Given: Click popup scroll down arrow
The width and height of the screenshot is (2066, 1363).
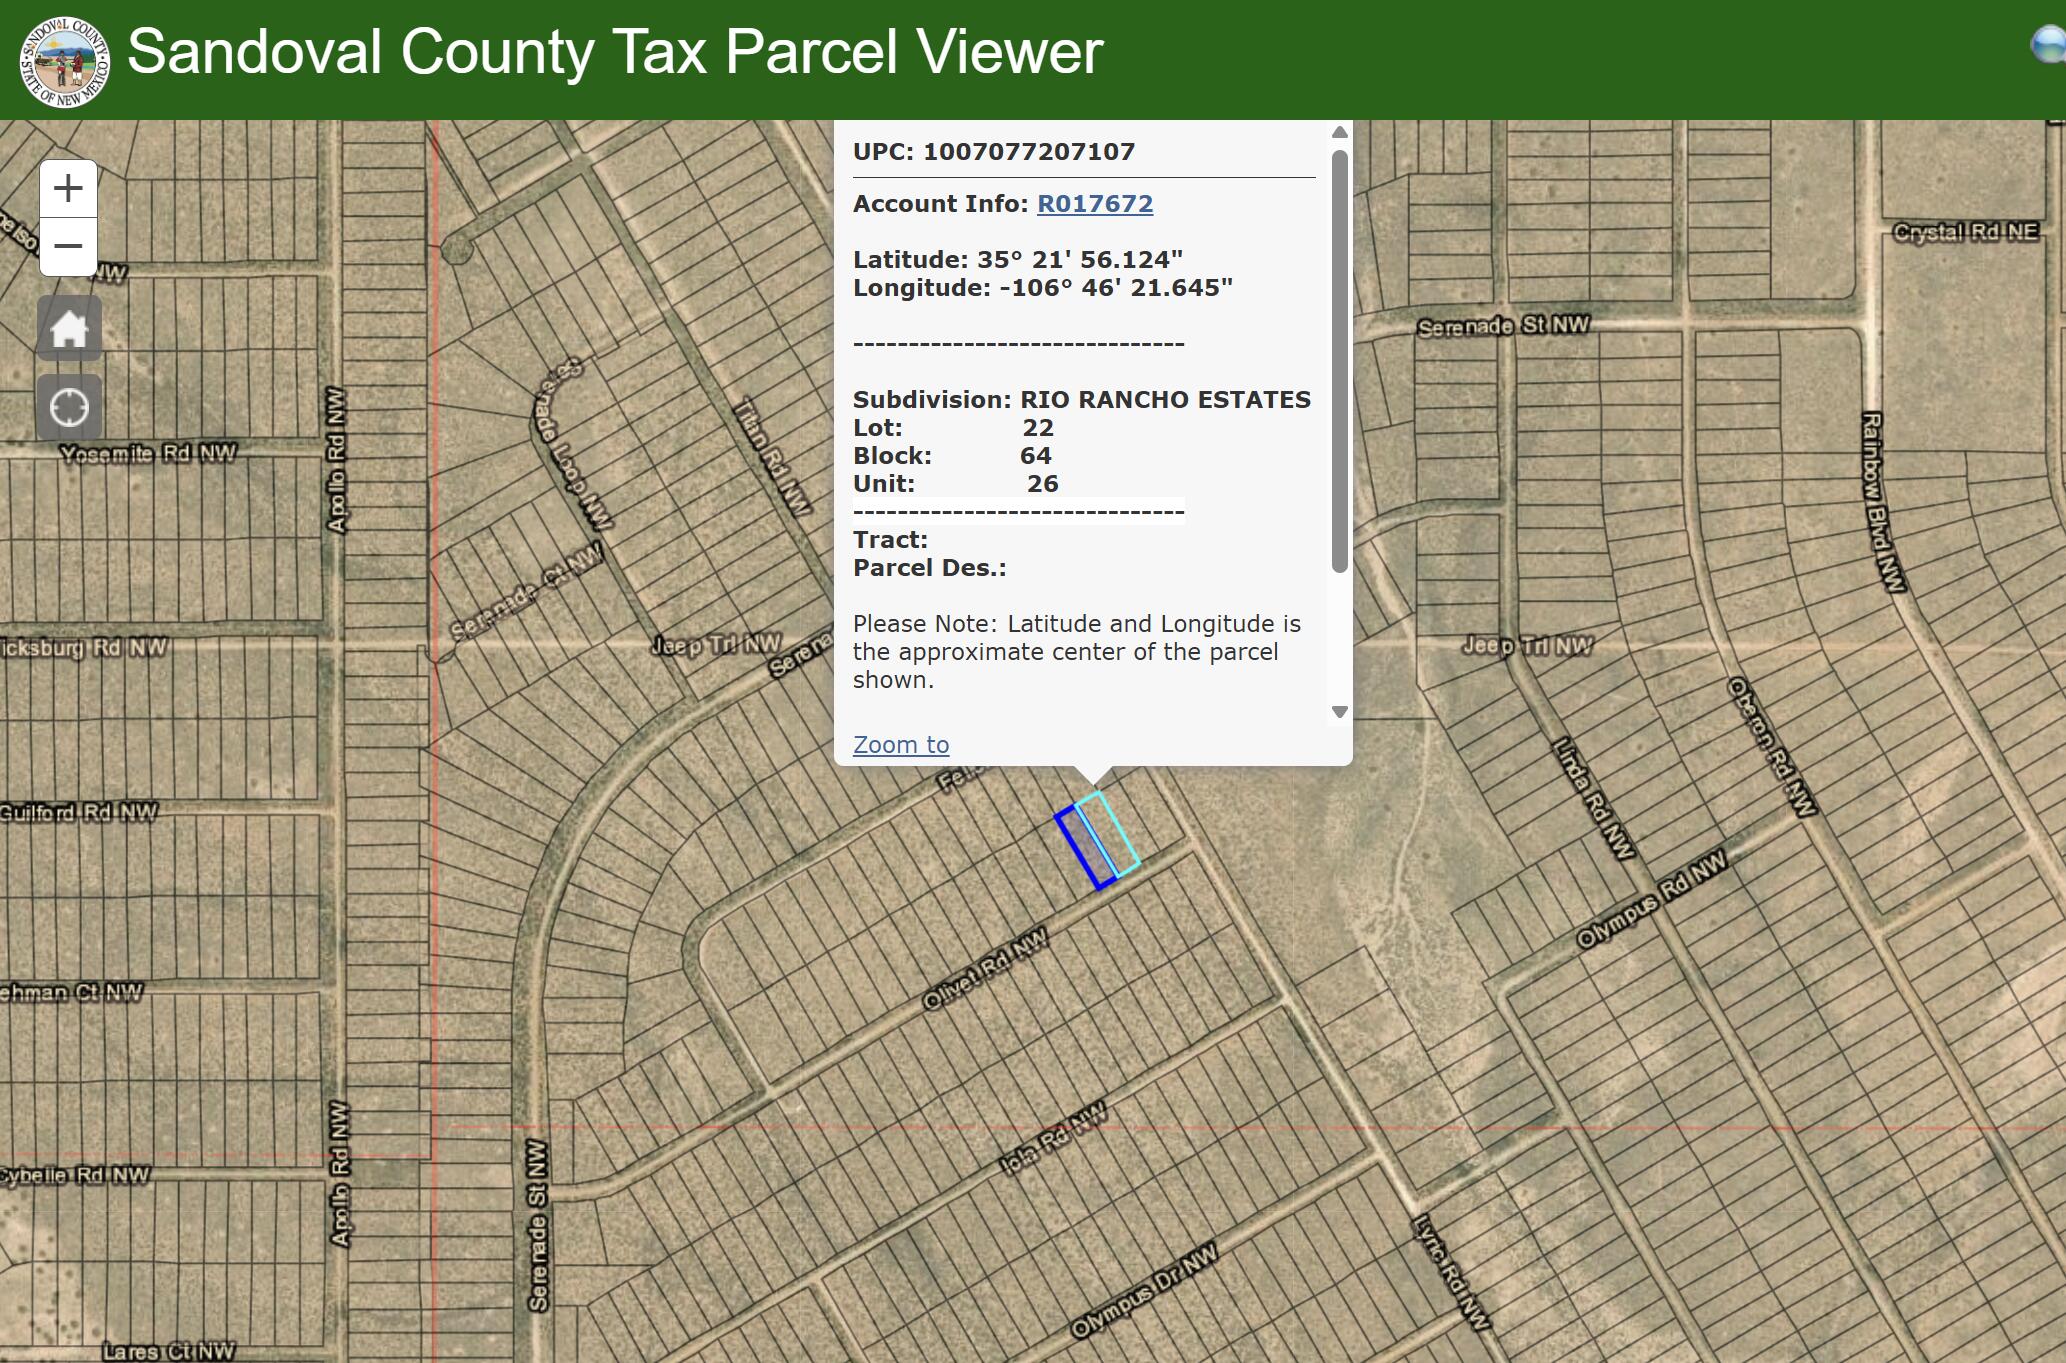Looking at the screenshot, I should (x=1340, y=712).
